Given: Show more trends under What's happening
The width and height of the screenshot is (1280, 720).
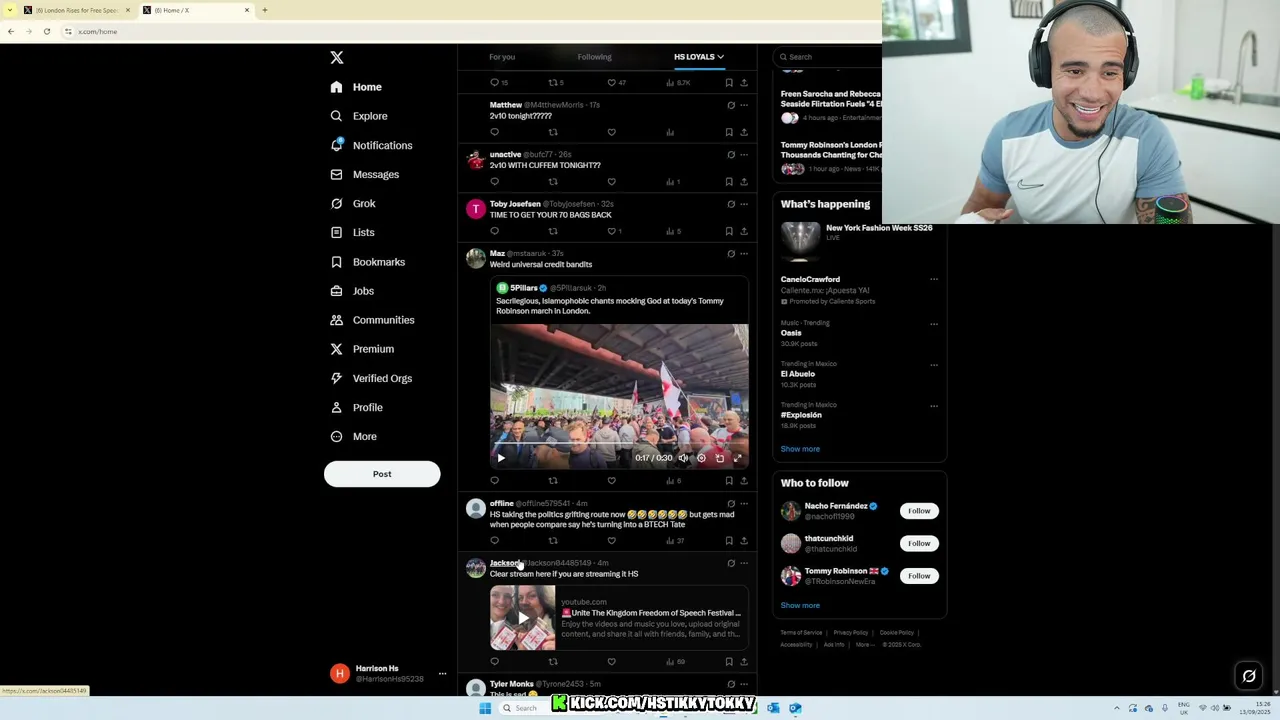Looking at the screenshot, I should (x=800, y=449).
